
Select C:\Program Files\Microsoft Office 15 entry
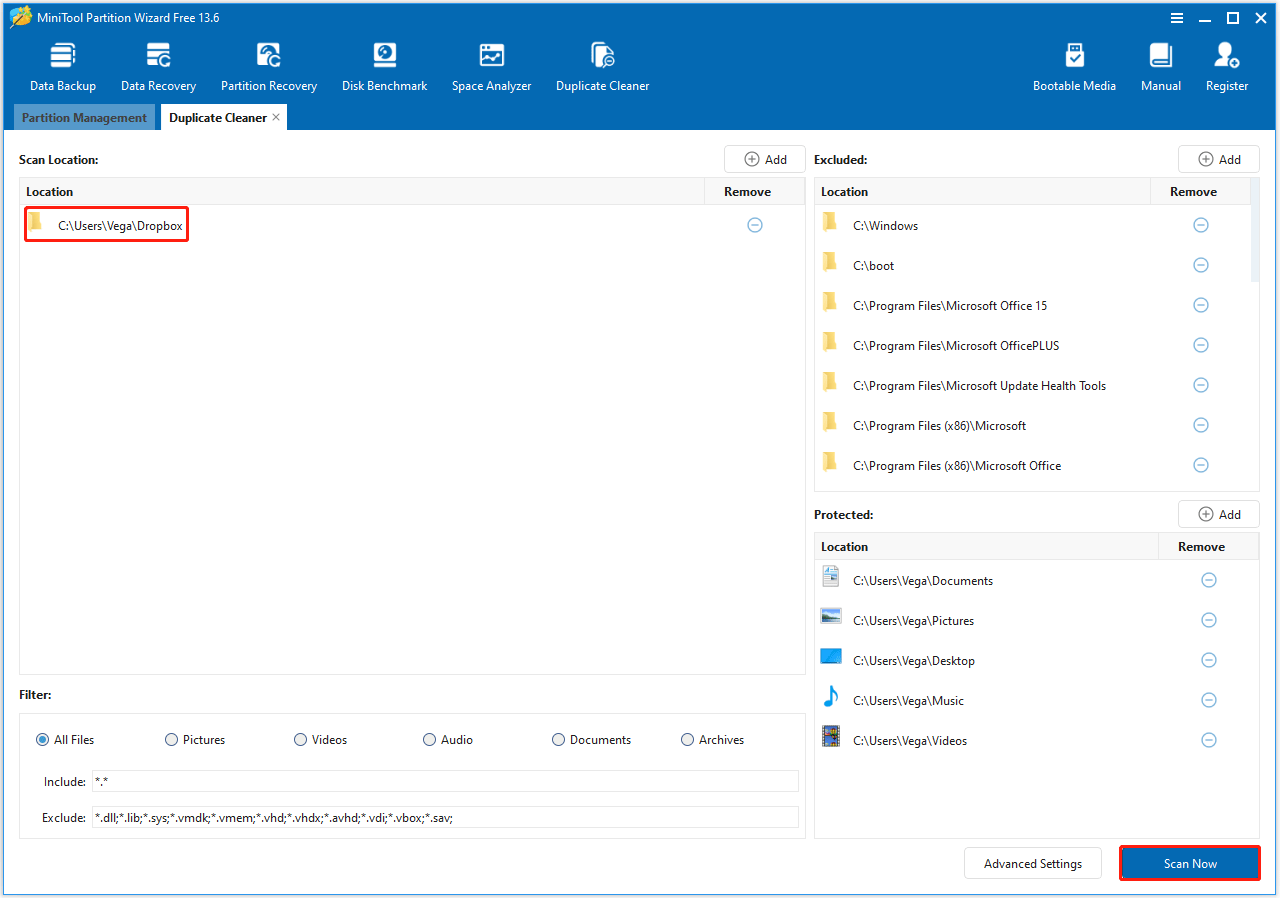(x=1033, y=305)
